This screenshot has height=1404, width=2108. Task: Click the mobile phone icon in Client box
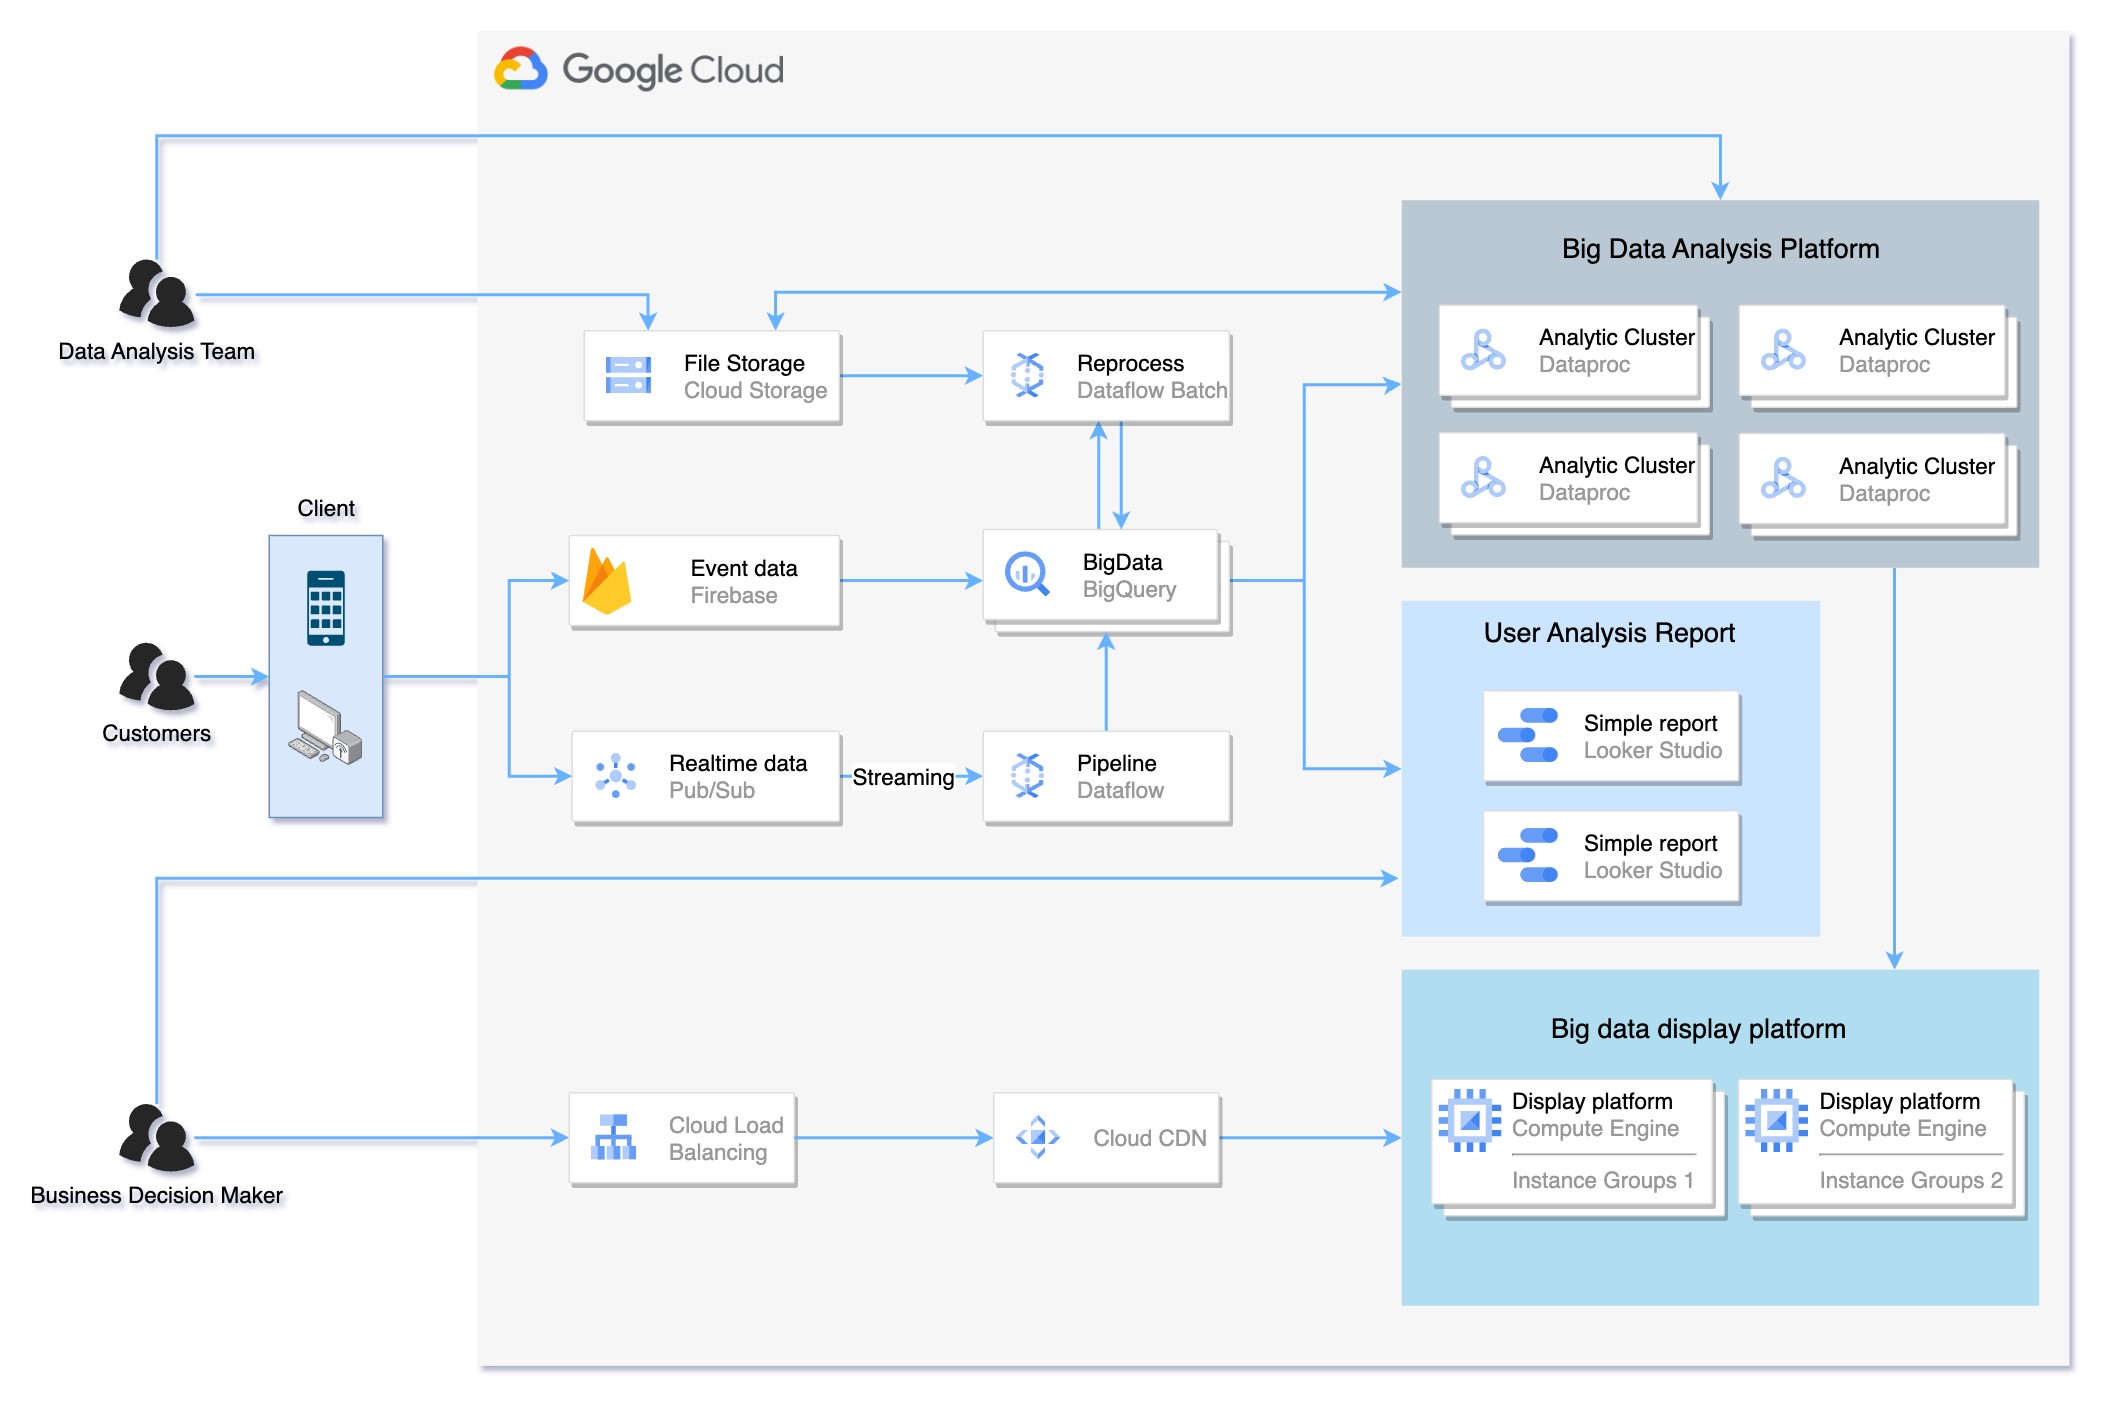326,608
